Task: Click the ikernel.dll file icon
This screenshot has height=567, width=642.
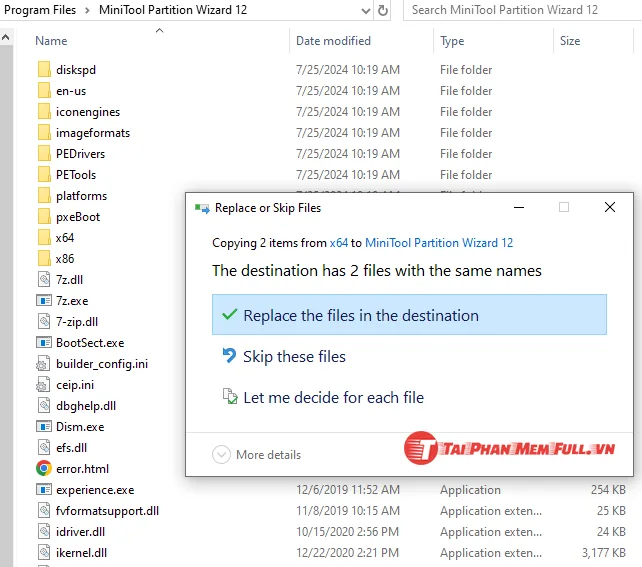Action: (44, 553)
